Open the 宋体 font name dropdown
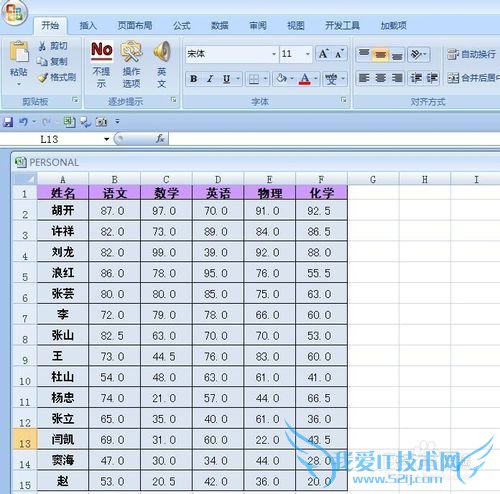The height and width of the screenshot is (494, 500). pos(274,54)
